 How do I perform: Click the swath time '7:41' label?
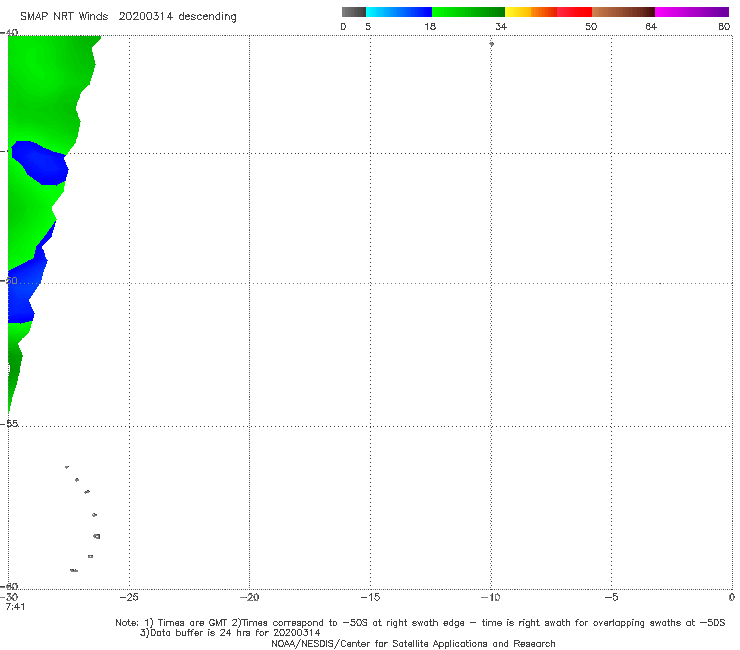pos(15,607)
